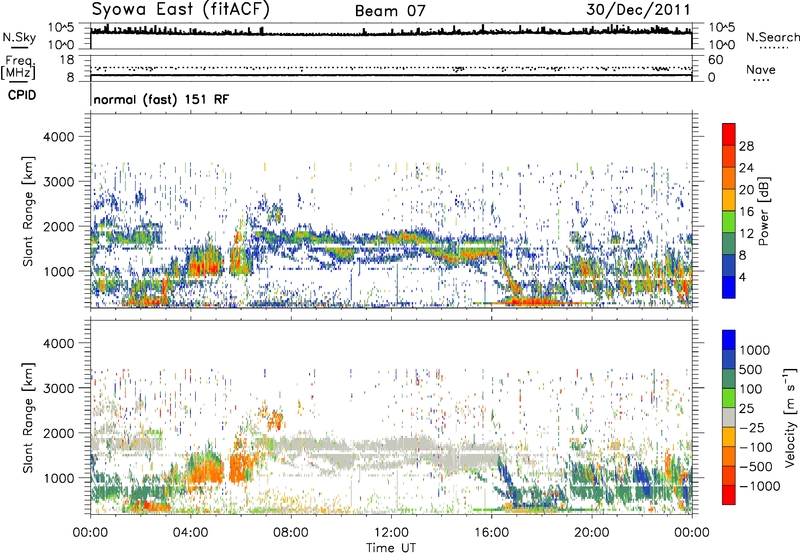Click the date '30/Dec/2011'

tap(638, 10)
